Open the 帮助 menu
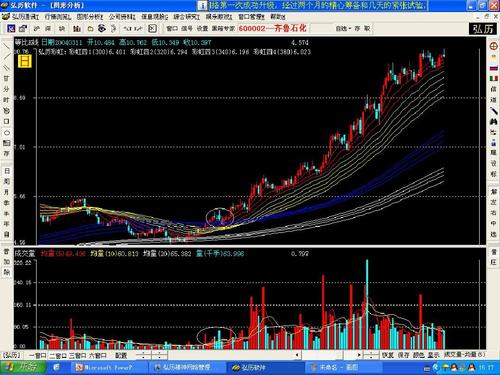 (x=277, y=16)
